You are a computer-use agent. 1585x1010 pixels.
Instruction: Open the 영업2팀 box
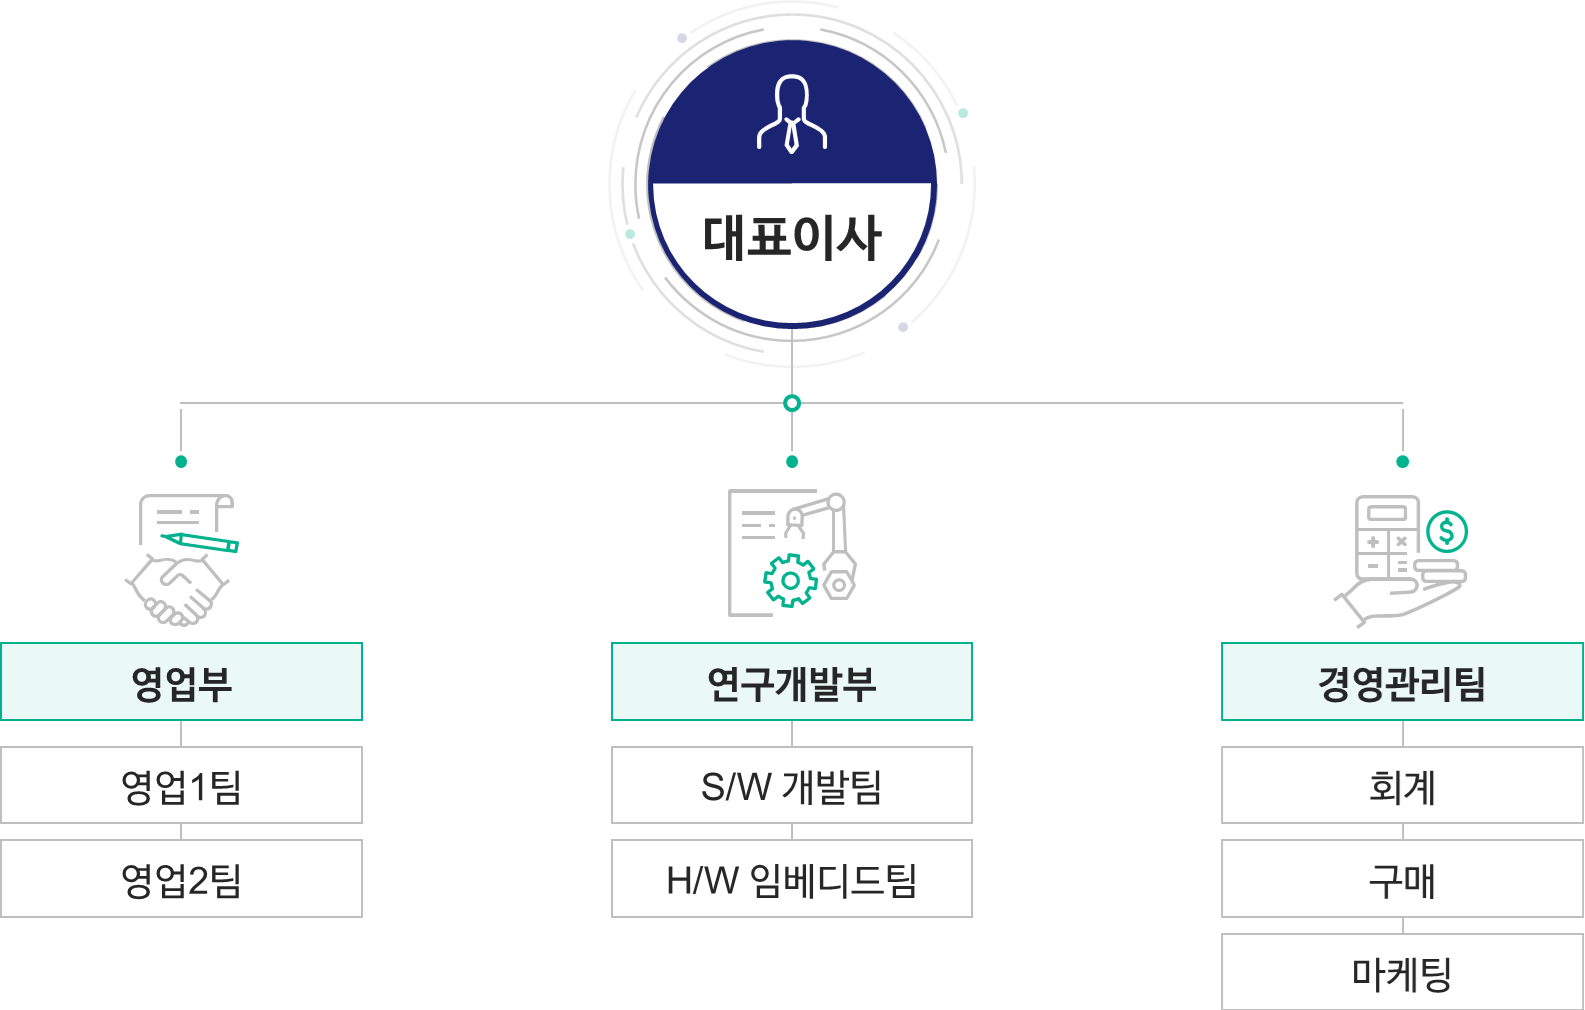(x=181, y=879)
